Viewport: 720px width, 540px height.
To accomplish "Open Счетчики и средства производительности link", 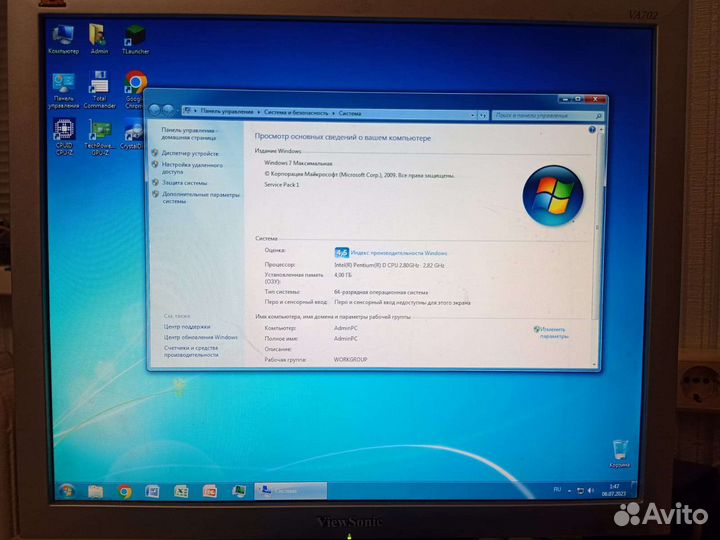I will pos(191,351).
